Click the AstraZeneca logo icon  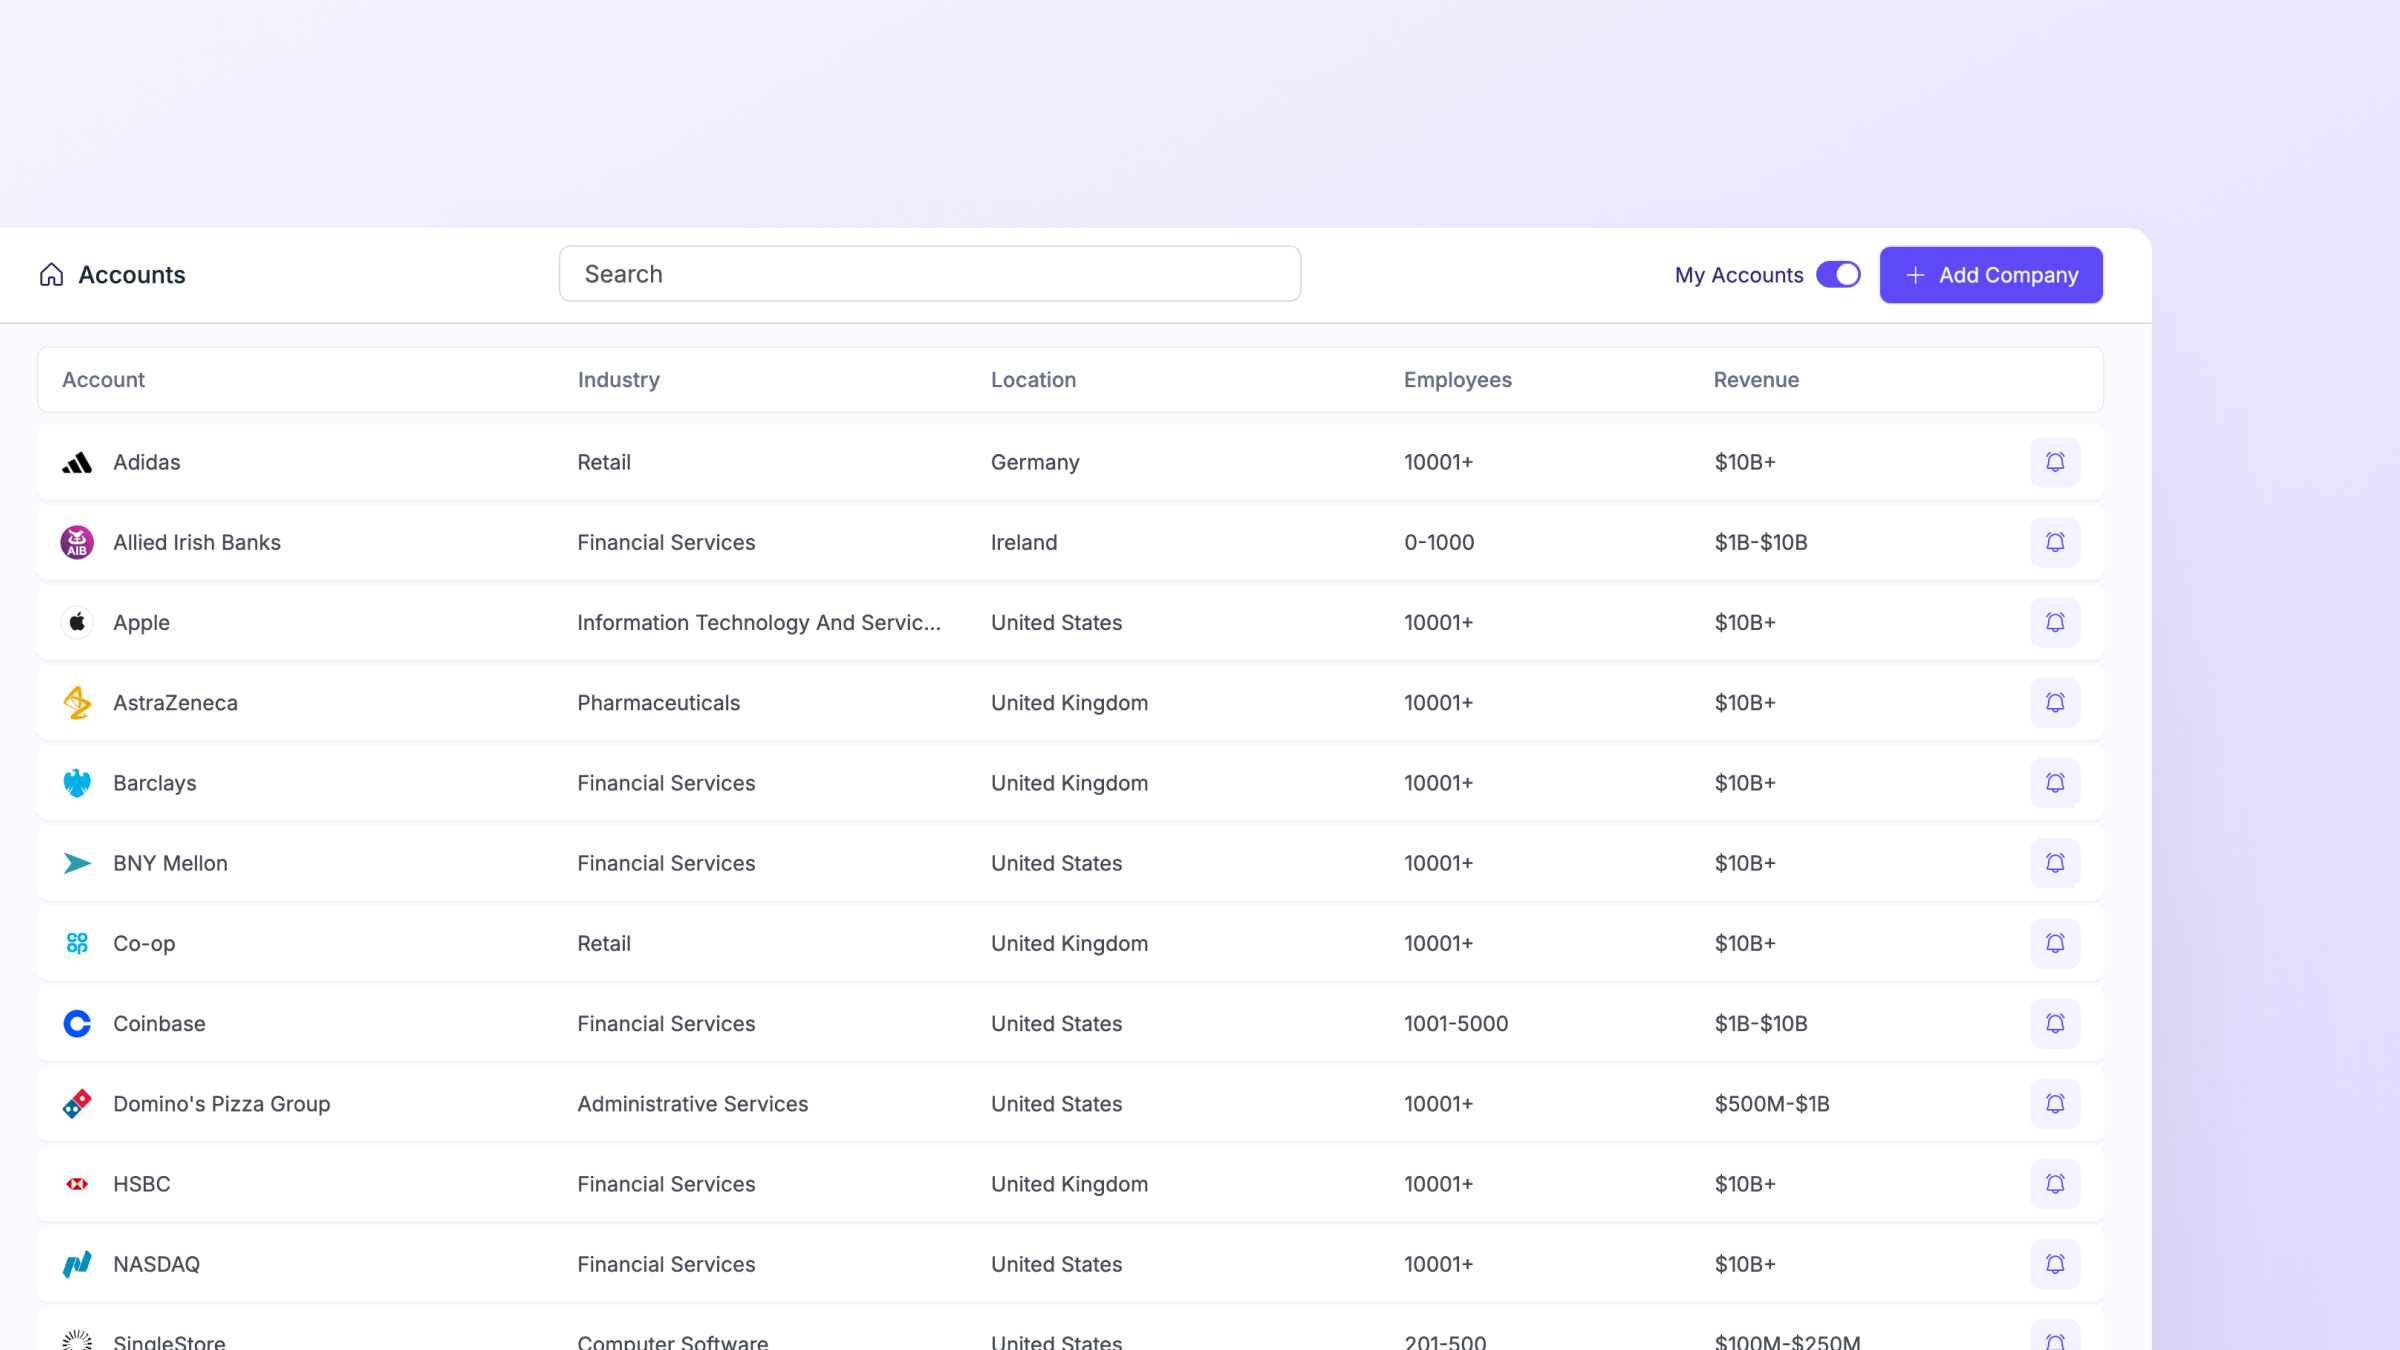click(77, 702)
